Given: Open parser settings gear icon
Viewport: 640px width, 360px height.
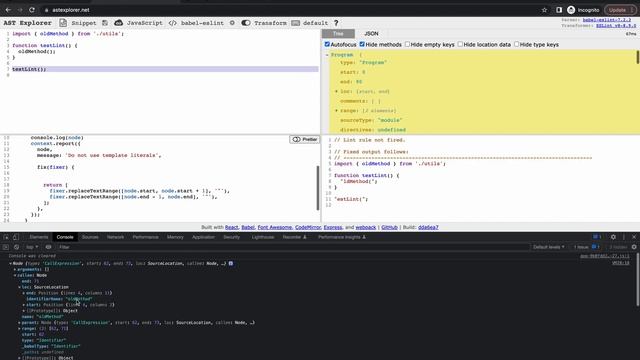Looking at the screenshot, I should pyautogui.click(x=232, y=23).
